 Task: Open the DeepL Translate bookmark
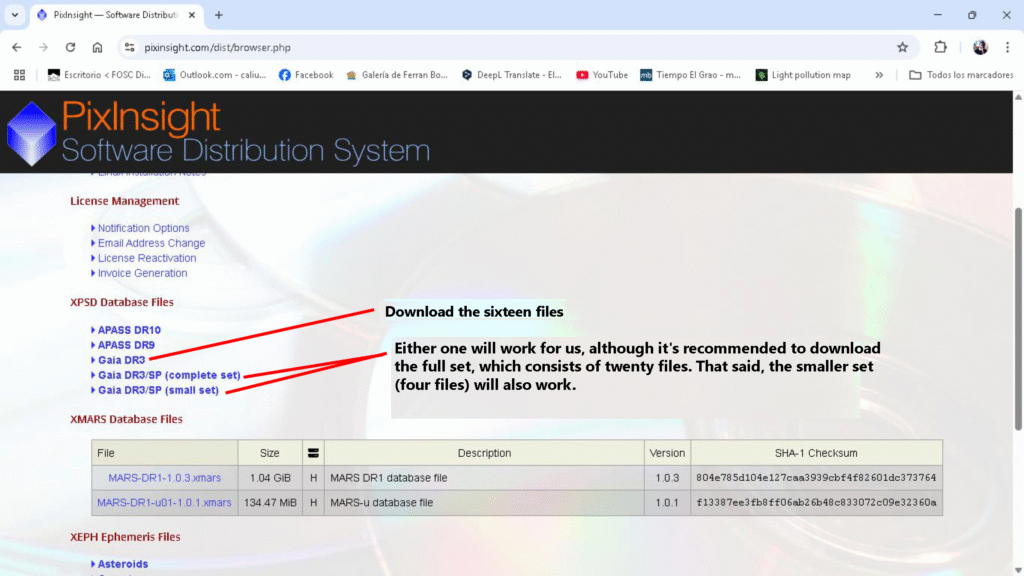click(x=511, y=75)
